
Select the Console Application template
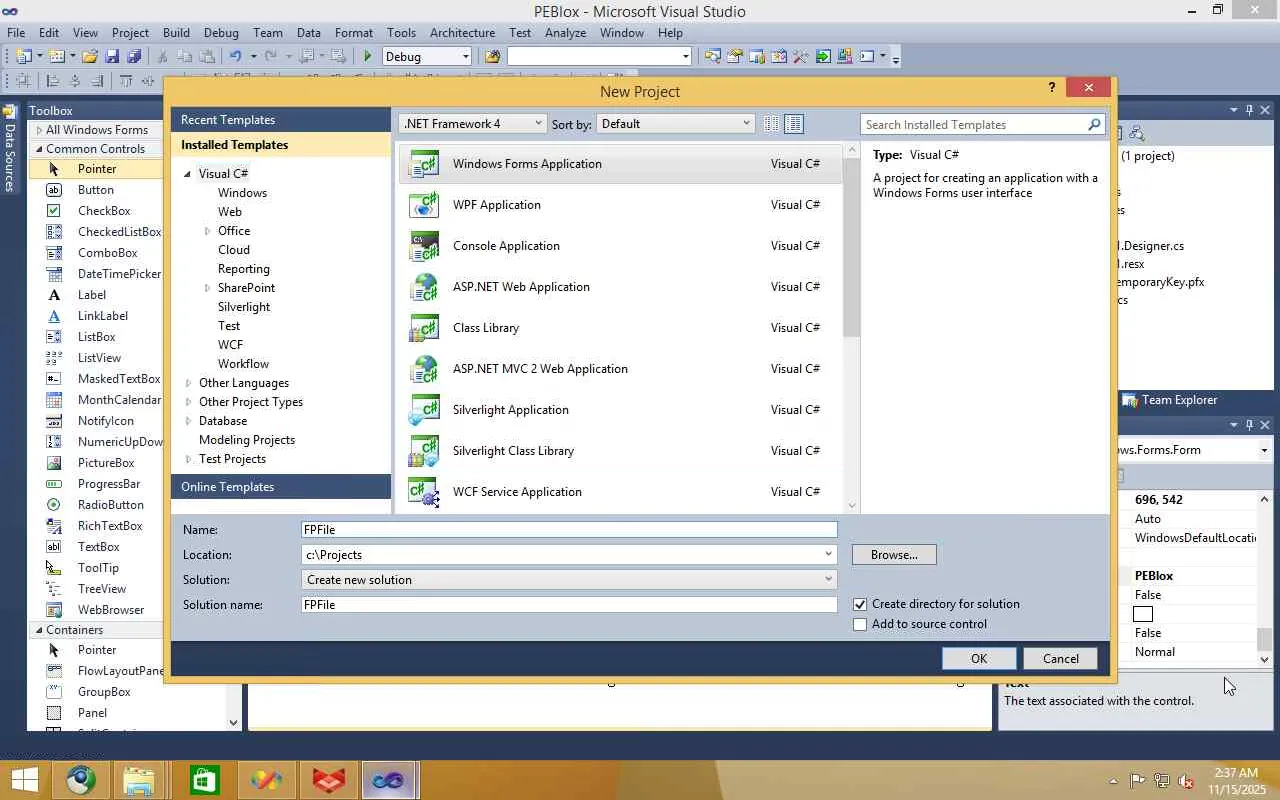click(620, 246)
